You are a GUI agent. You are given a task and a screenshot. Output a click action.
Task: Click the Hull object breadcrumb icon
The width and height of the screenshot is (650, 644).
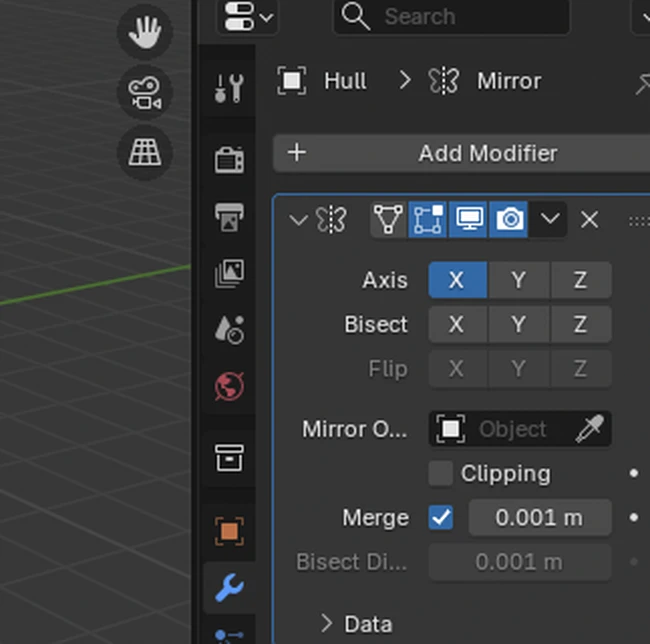tap(291, 80)
